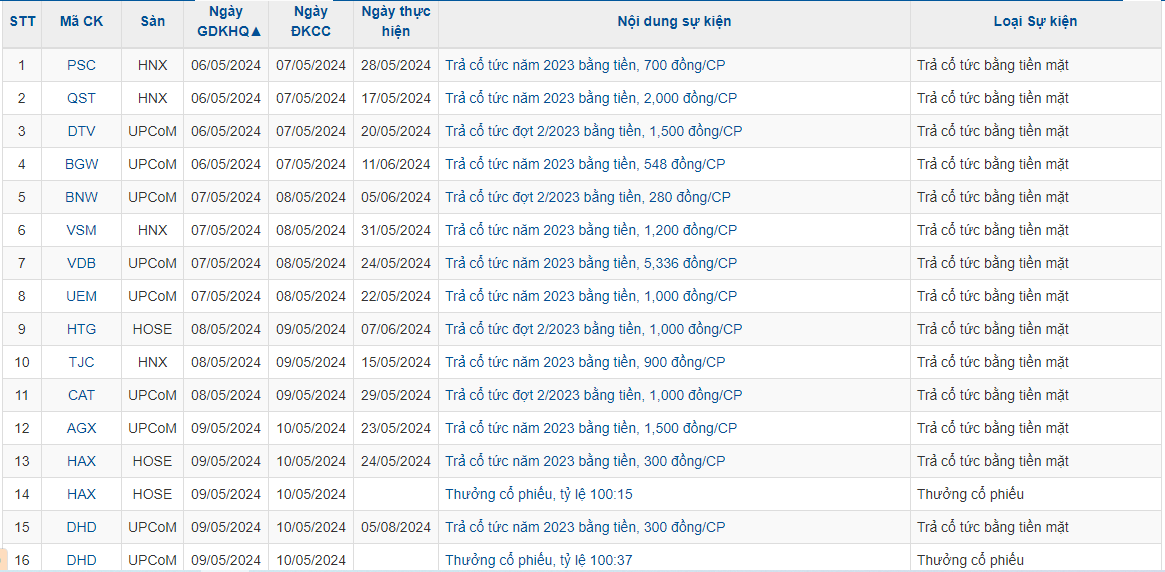Open DHD 300 đồng/CP dividend event
The height and width of the screenshot is (572, 1165).
coord(585,527)
